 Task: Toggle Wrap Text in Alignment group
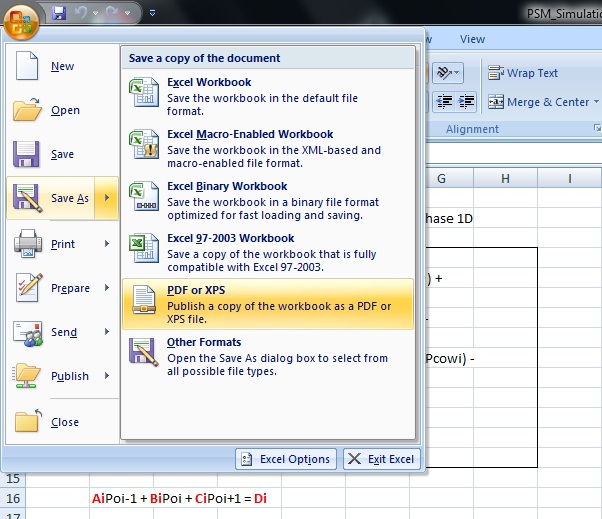pos(523,73)
